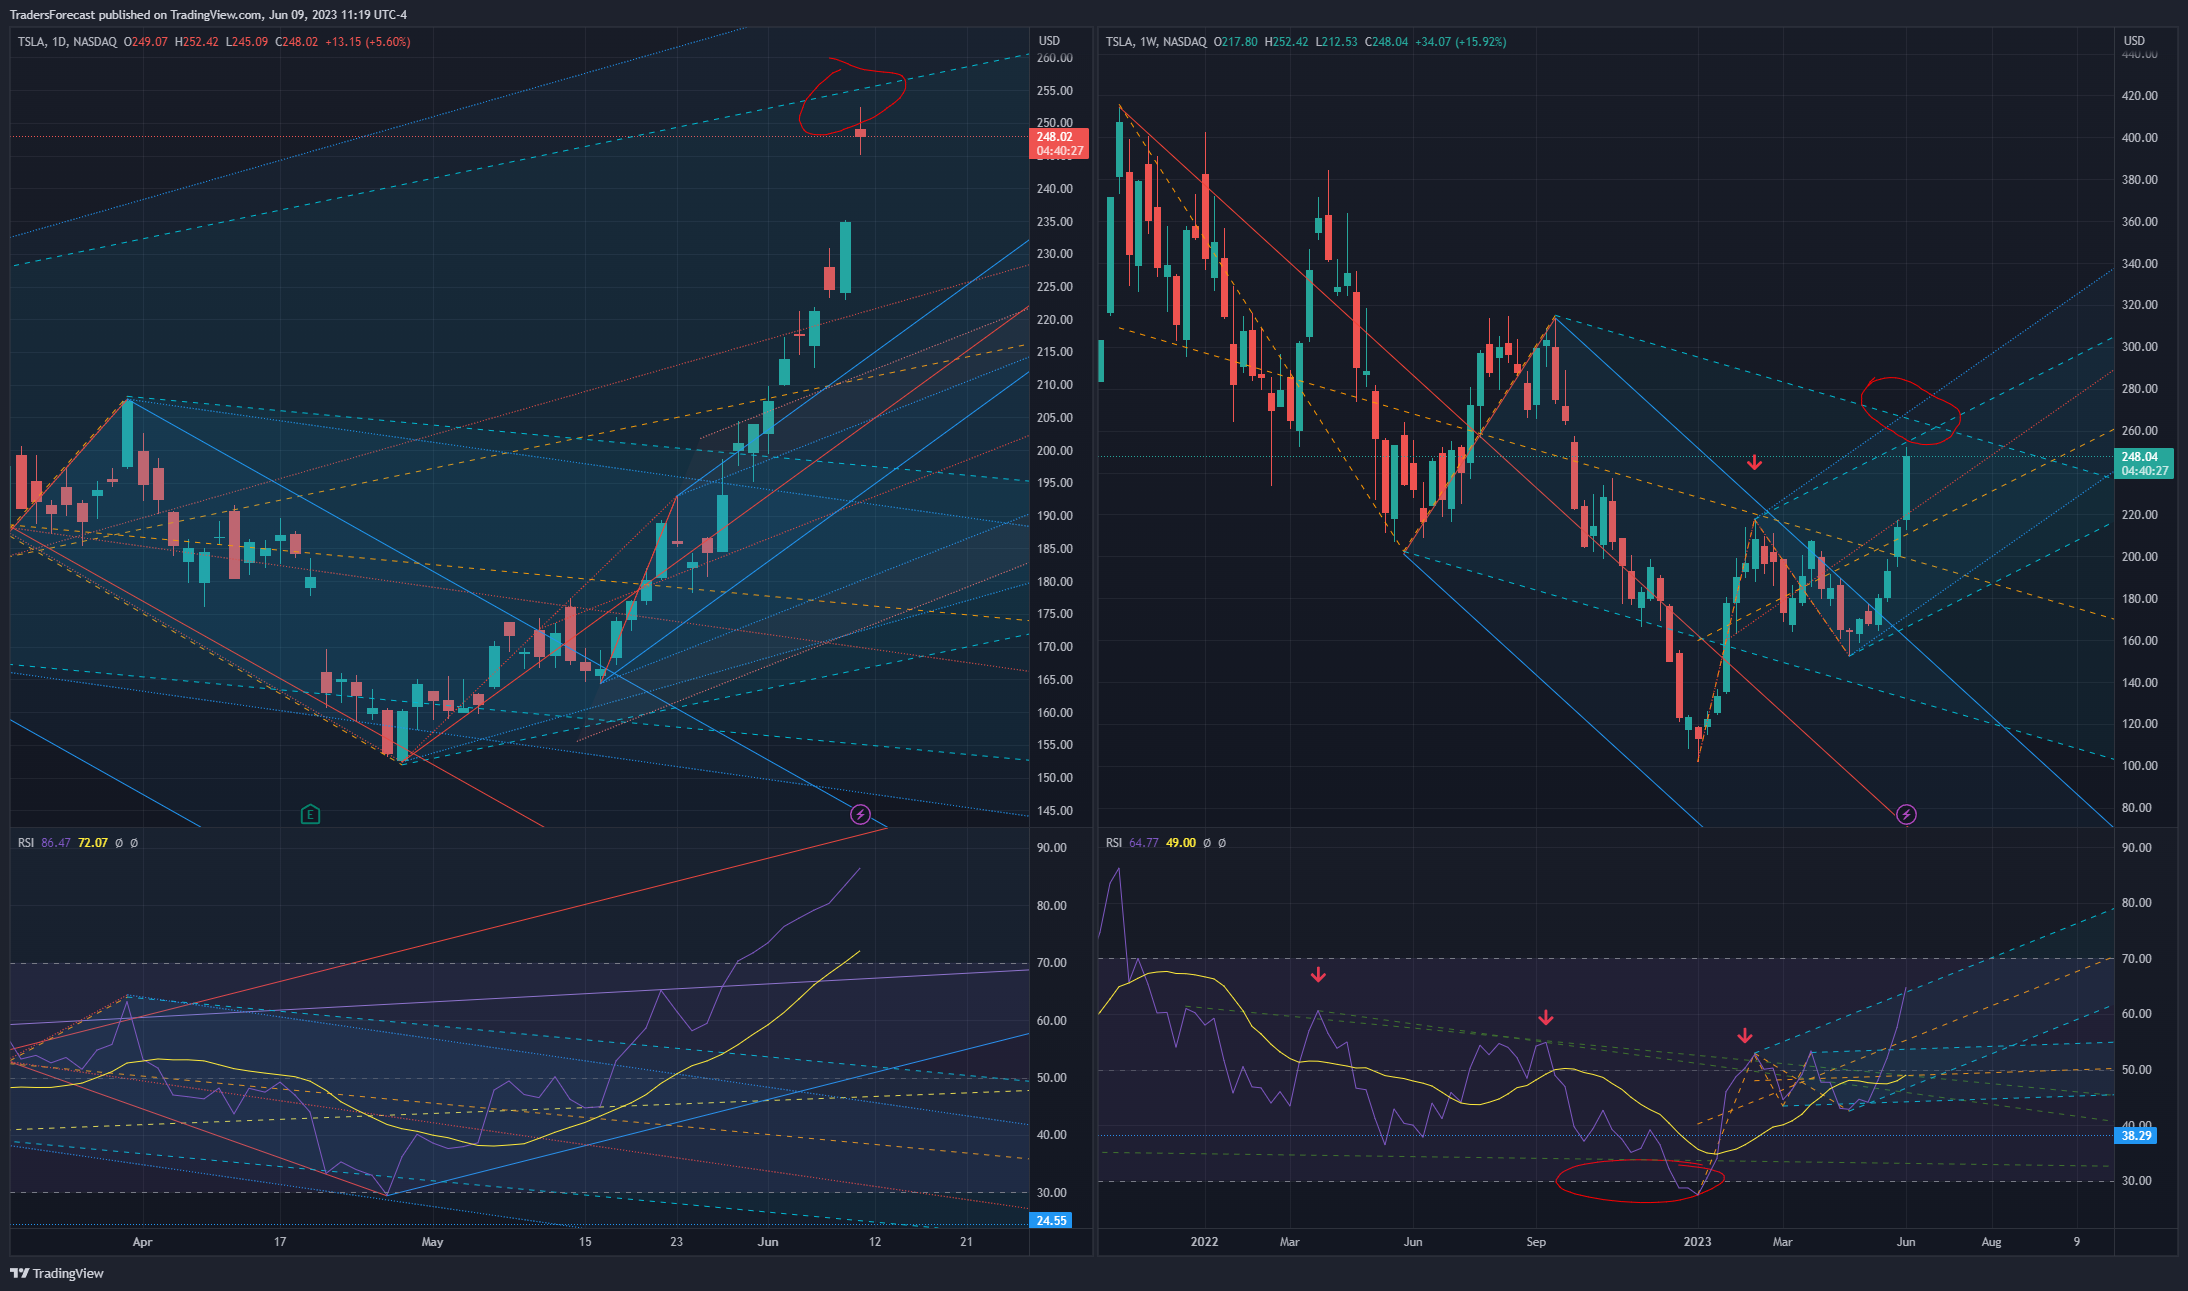Click the blue 24.55 RSI axis label
Screen dimensions: 2188x1291
tap(1051, 1221)
